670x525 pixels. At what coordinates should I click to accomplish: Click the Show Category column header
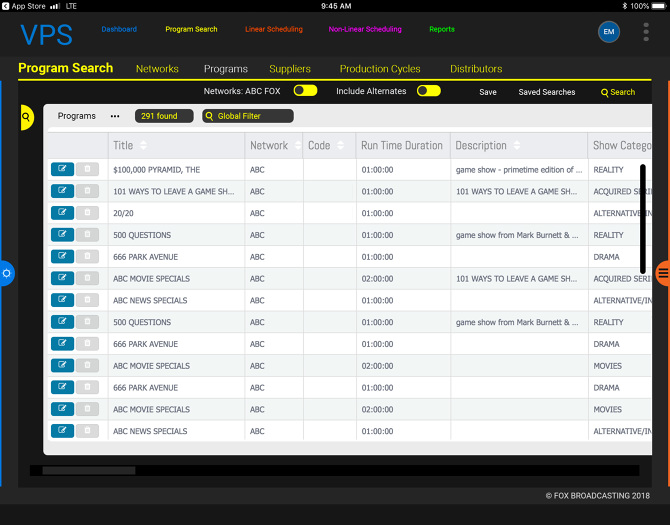(622, 145)
